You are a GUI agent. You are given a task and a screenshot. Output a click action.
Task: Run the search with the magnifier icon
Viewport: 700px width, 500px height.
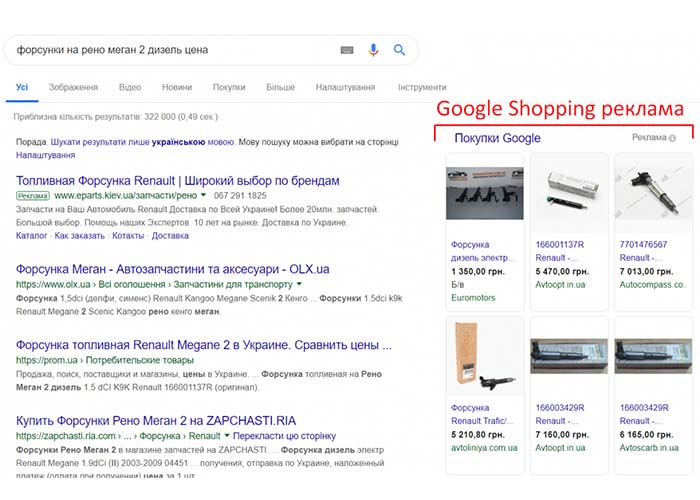point(399,50)
